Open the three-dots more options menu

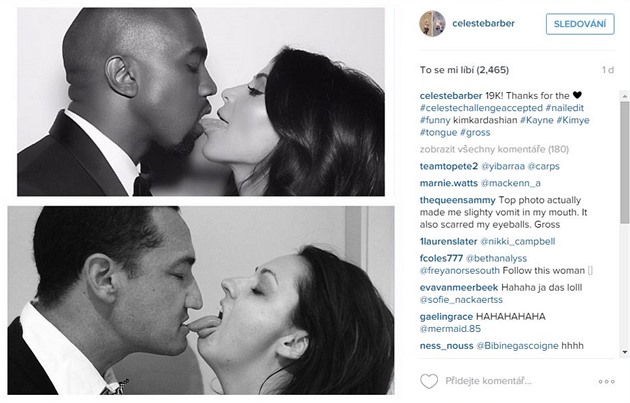tap(606, 381)
